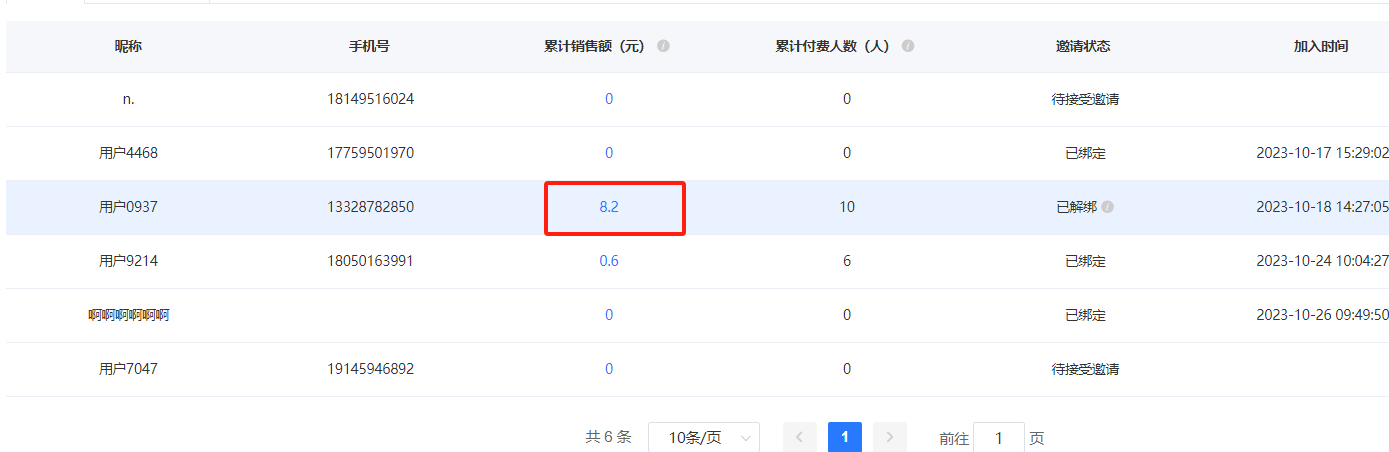Select the 用户0937 nickname cell
This screenshot has width=1389, height=452.
pyautogui.click(x=128, y=207)
